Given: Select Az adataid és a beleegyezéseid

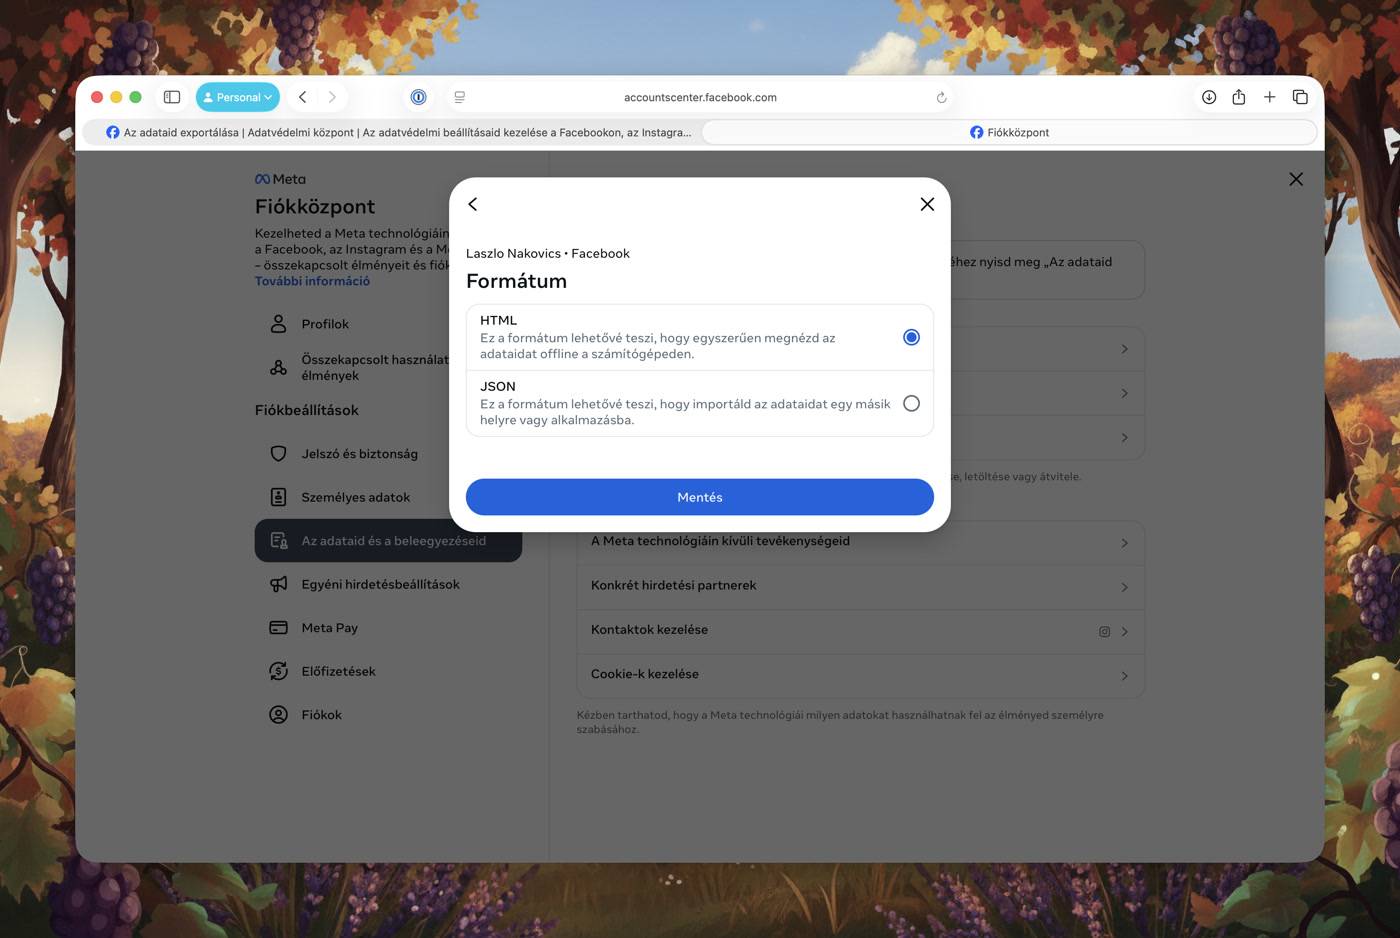Looking at the screenshot, I should (388, 541).
